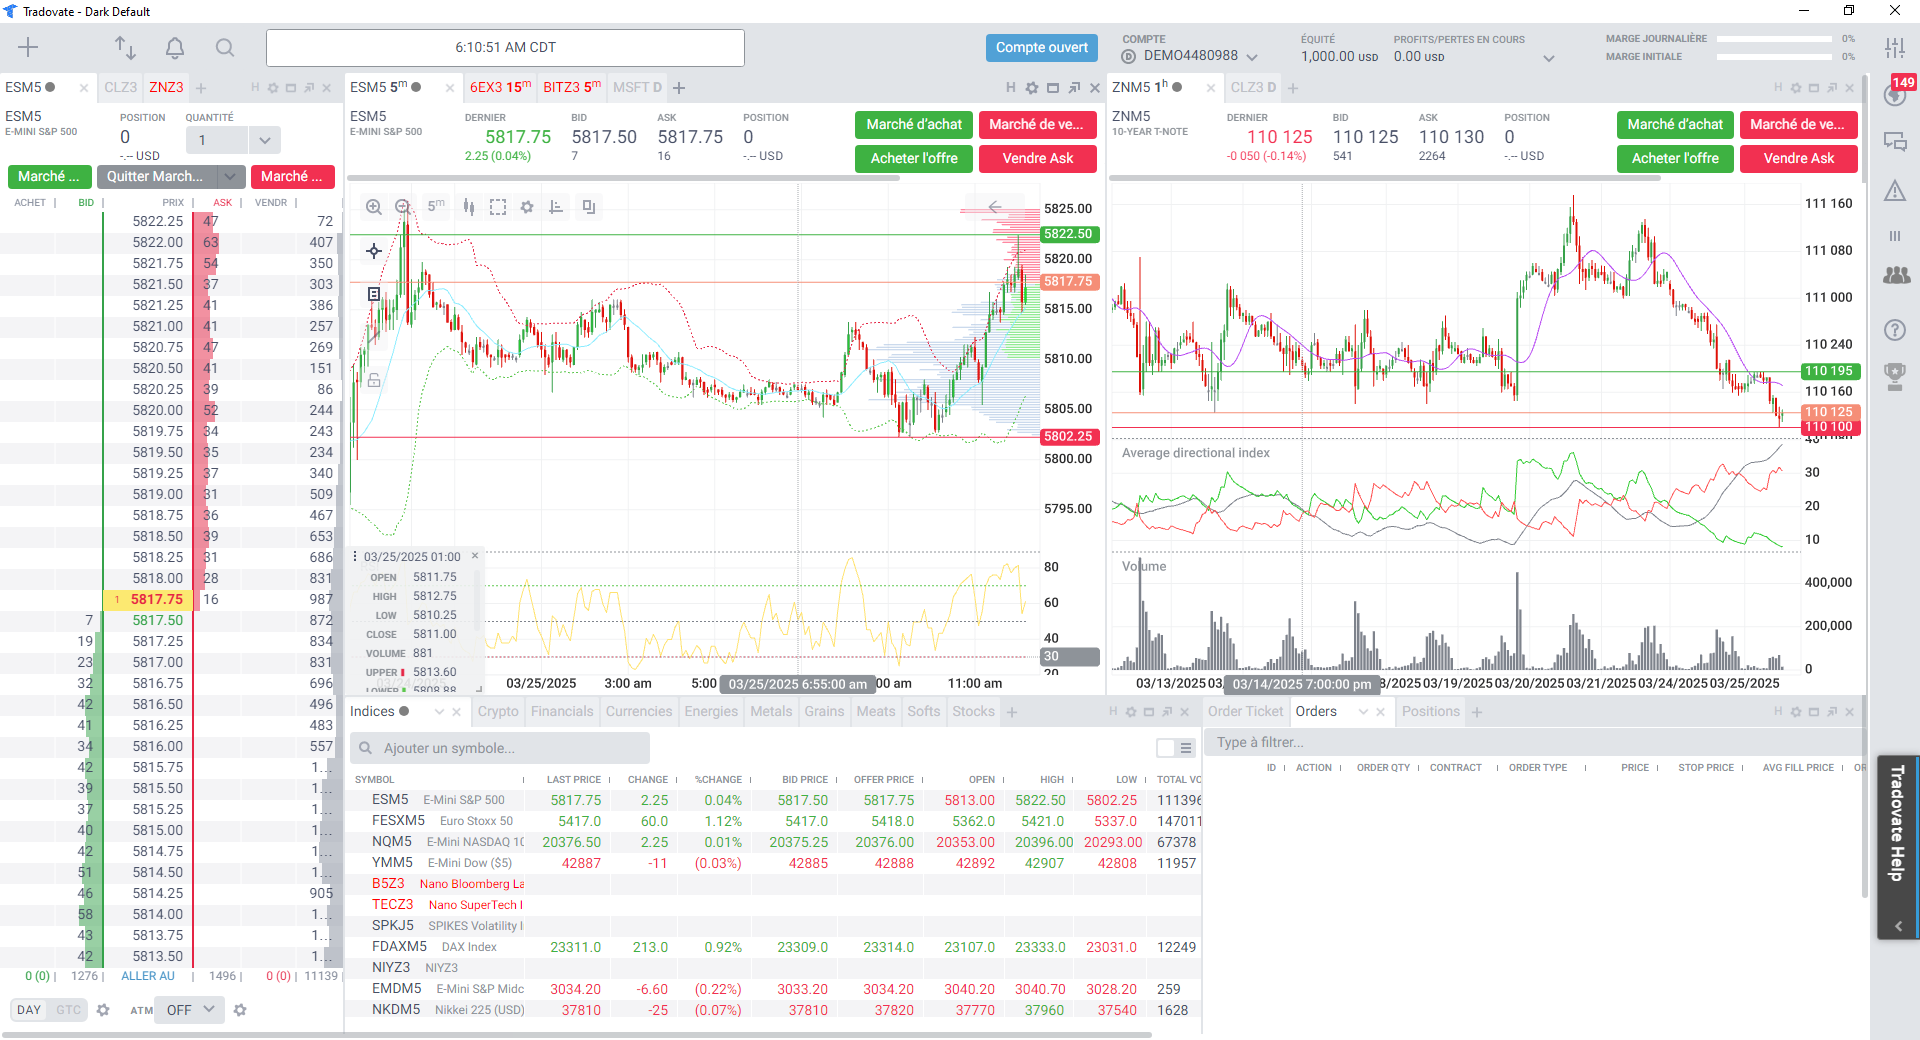Open ATM strategy OFF dropdown
1920x1040 pixels.
point(191,1010)
